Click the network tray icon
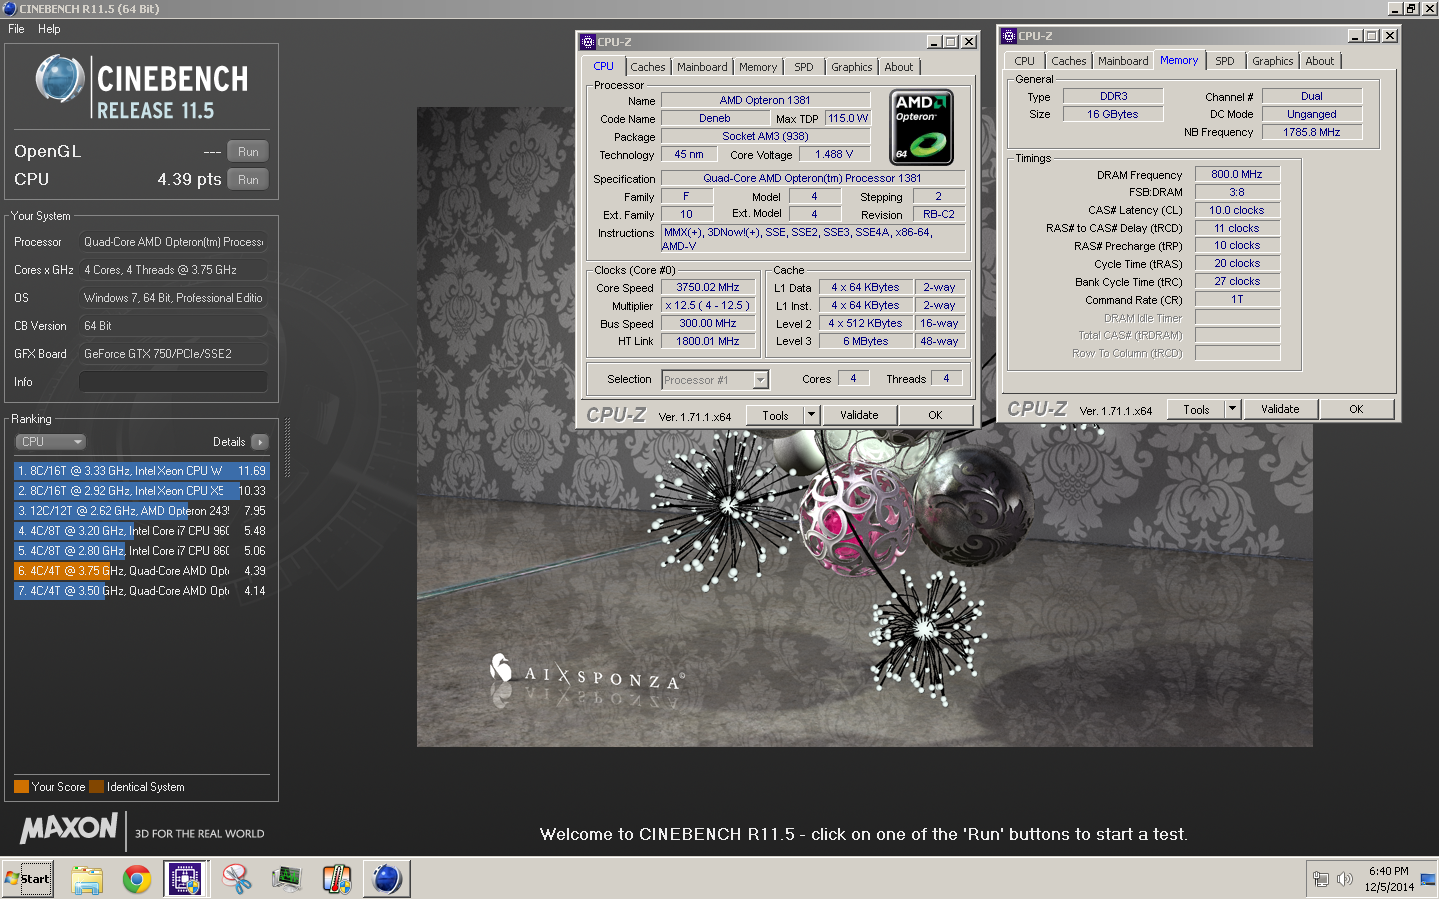 [x=1320, y=879]
